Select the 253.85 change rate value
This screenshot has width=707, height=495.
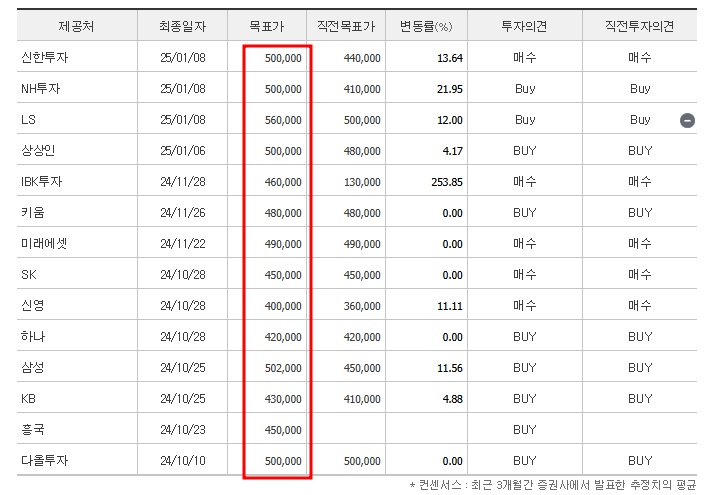coord(447,182)
